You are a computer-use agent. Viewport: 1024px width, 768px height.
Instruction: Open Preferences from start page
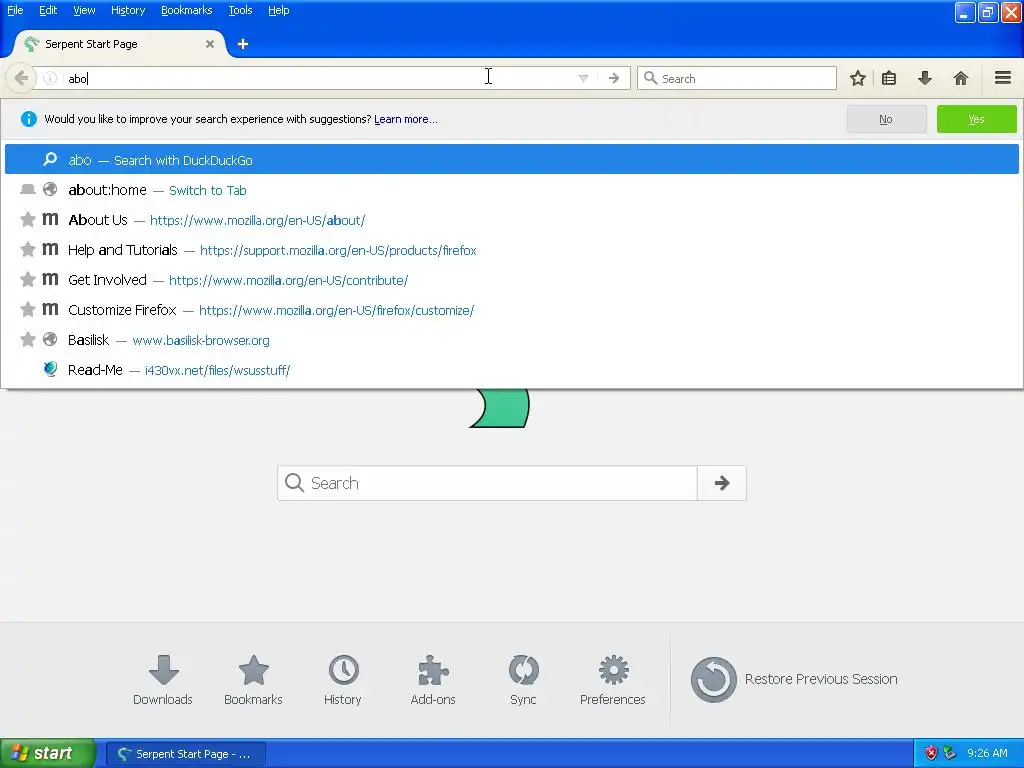click(613, 679)
